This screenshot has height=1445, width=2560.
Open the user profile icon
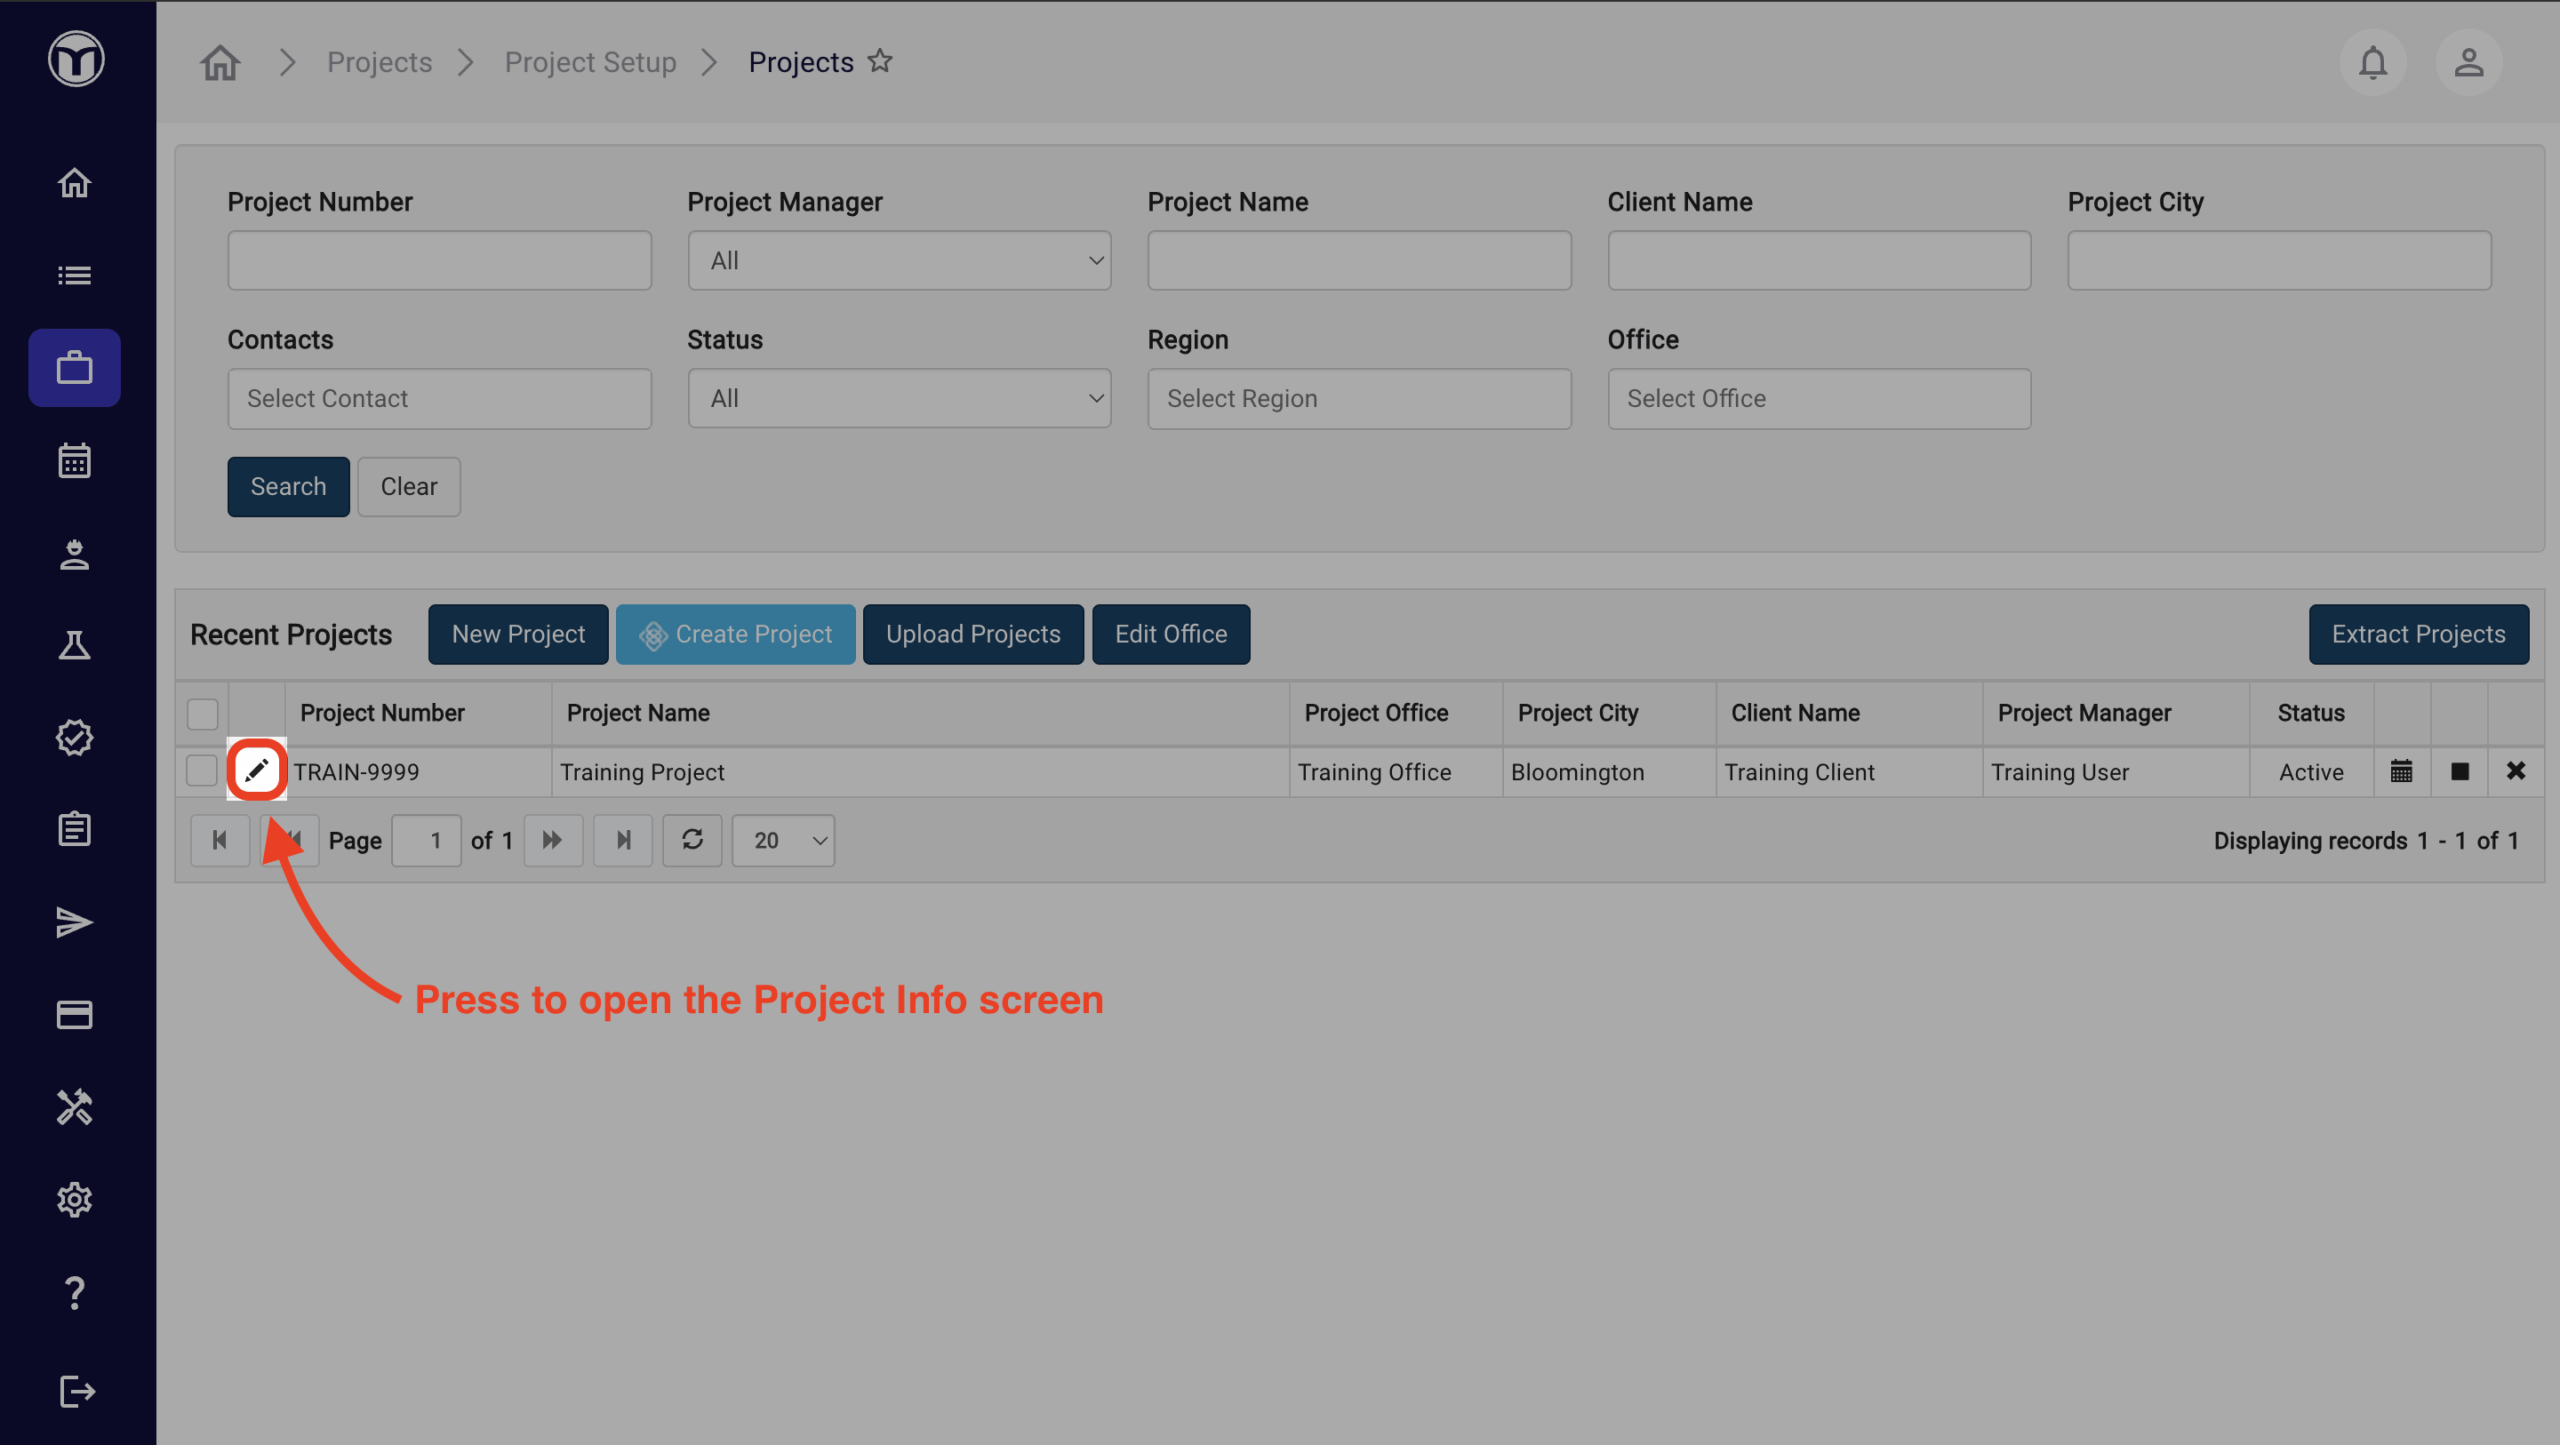2468,63
